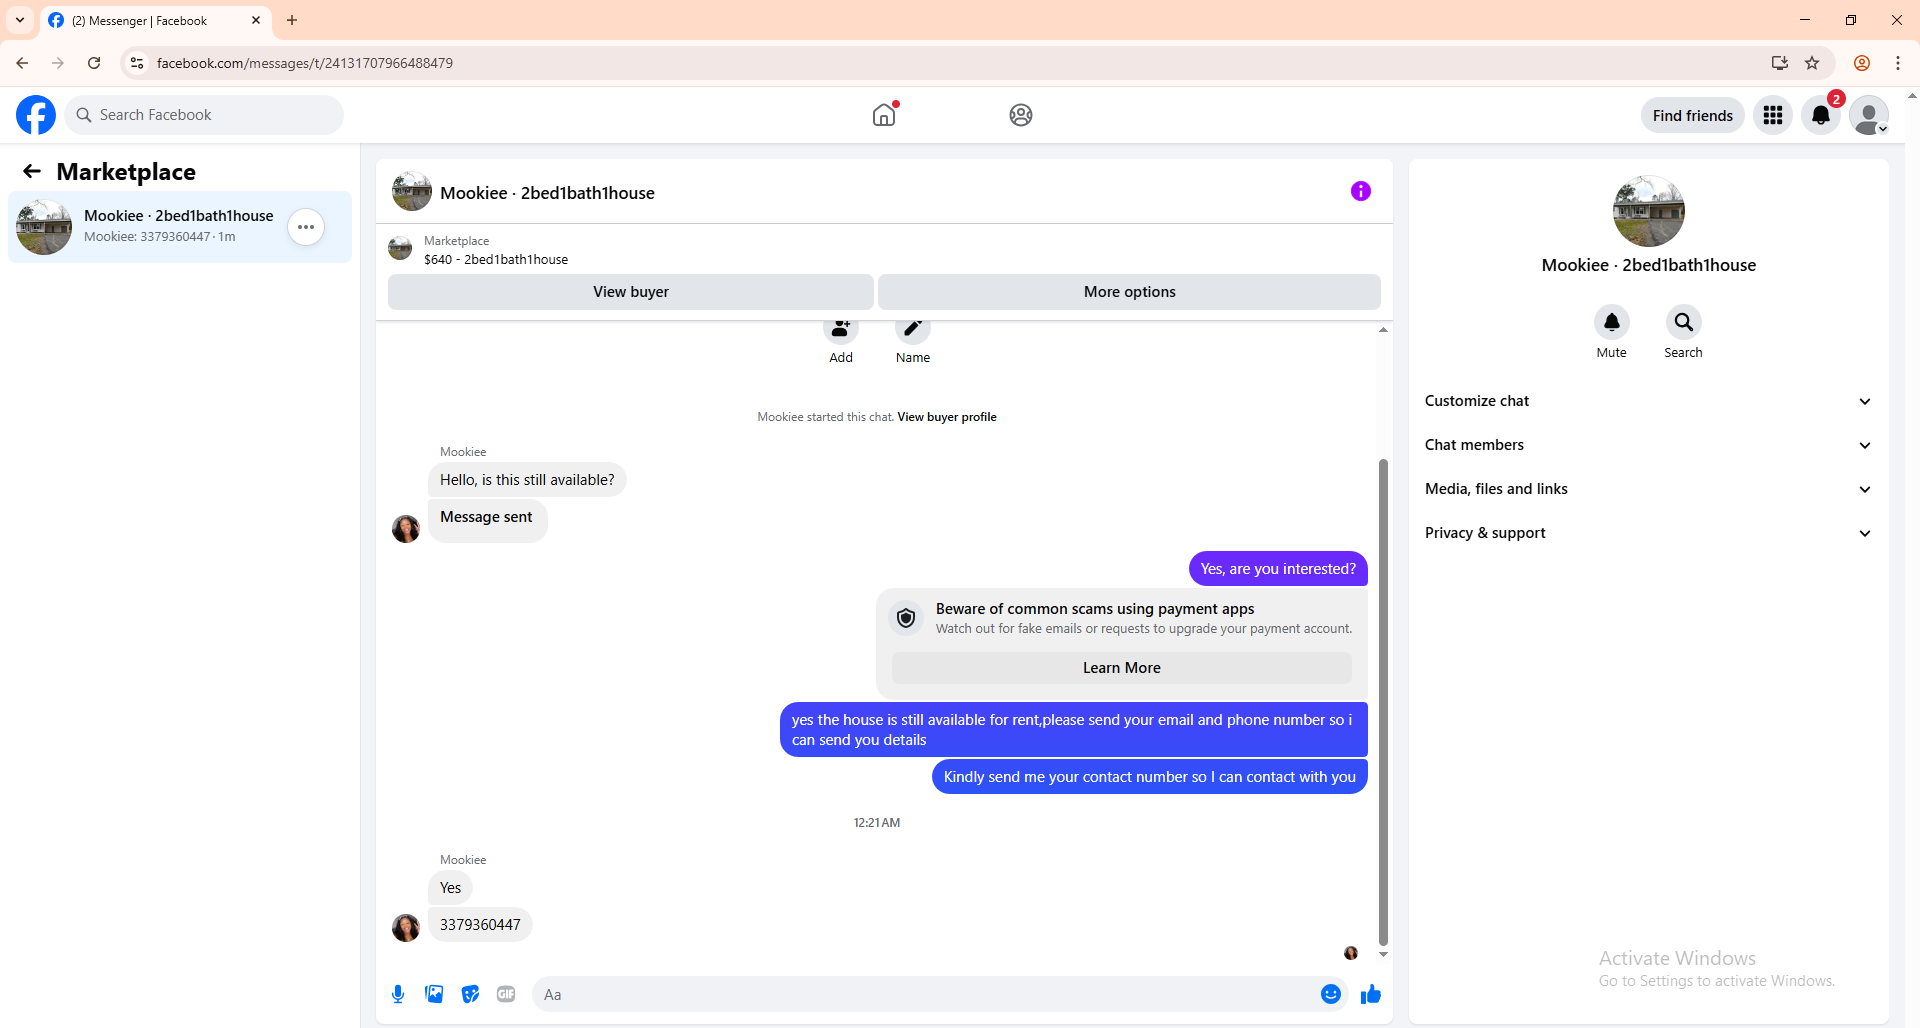Screen dimensions: 1920x1028
Task: Open the View buyer profile link
Action: (947, 417)
